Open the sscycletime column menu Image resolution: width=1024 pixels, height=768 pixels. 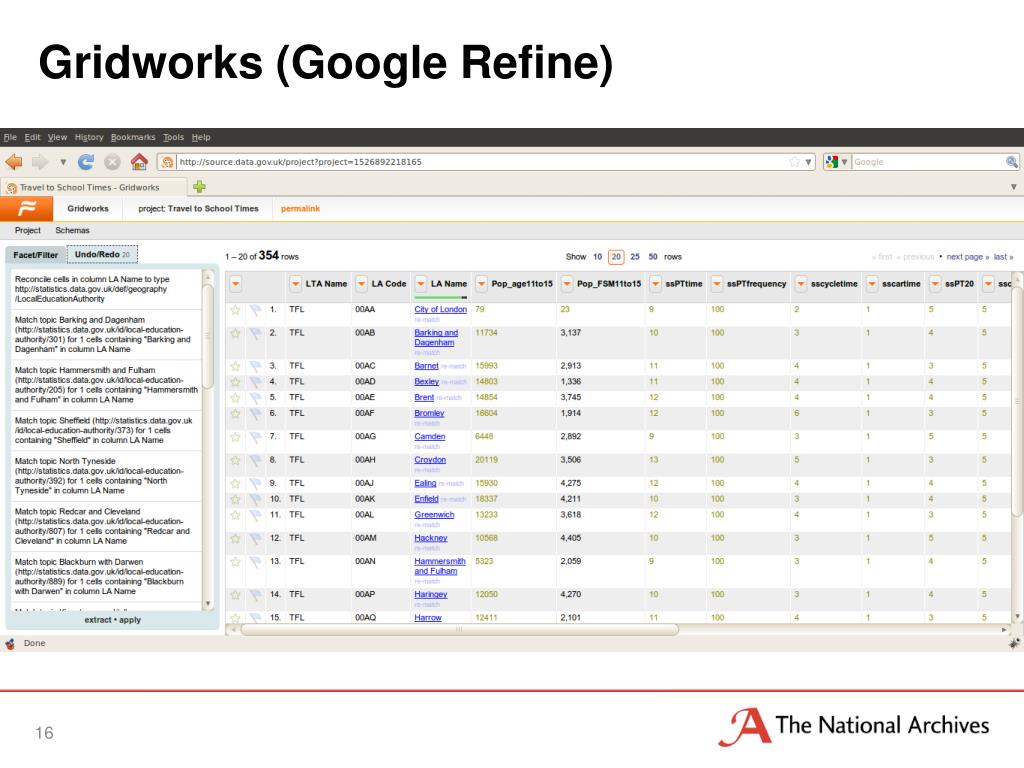(801, 284)
